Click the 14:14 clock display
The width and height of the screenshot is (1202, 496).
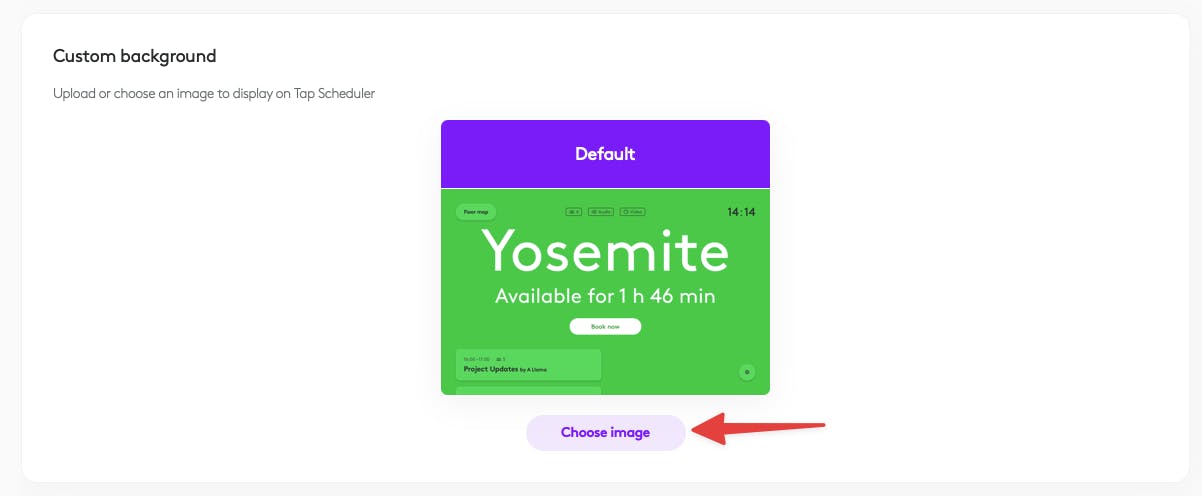[x=741, y=212]
